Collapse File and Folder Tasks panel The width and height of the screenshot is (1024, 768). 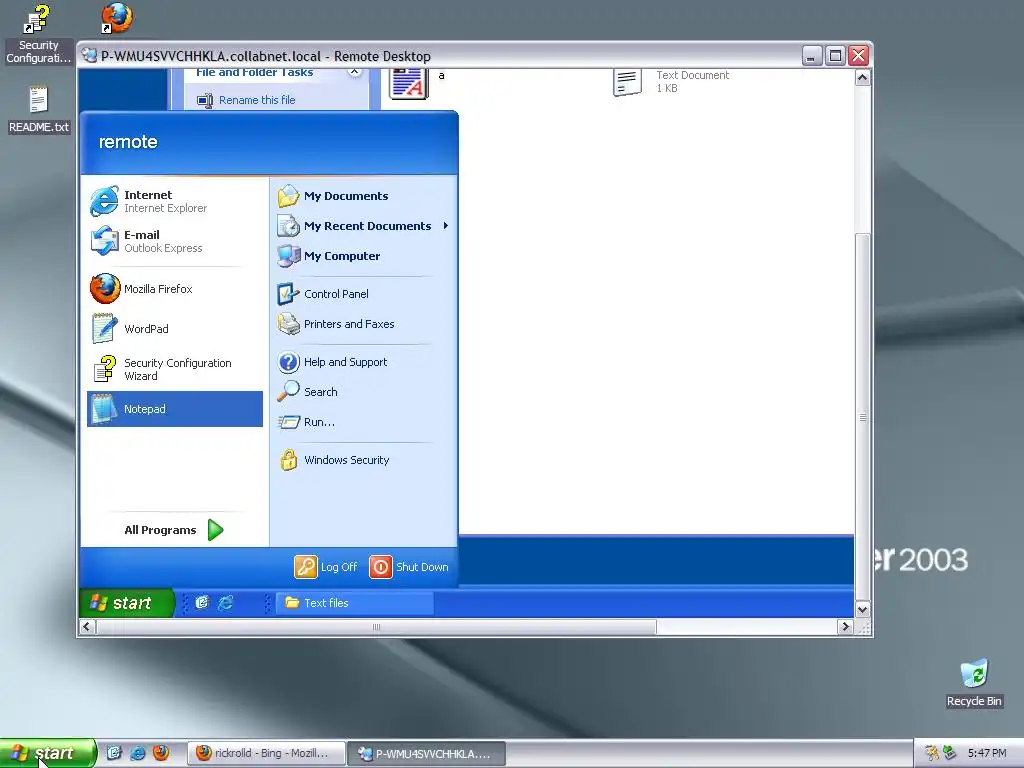[354, 72]
